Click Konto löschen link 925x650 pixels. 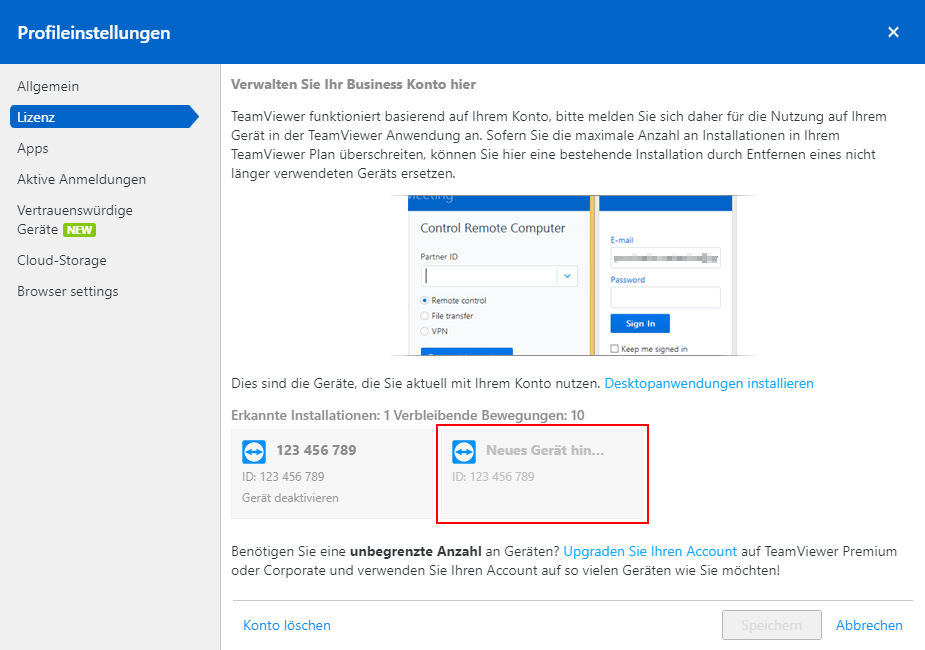(x=287, y=625)
